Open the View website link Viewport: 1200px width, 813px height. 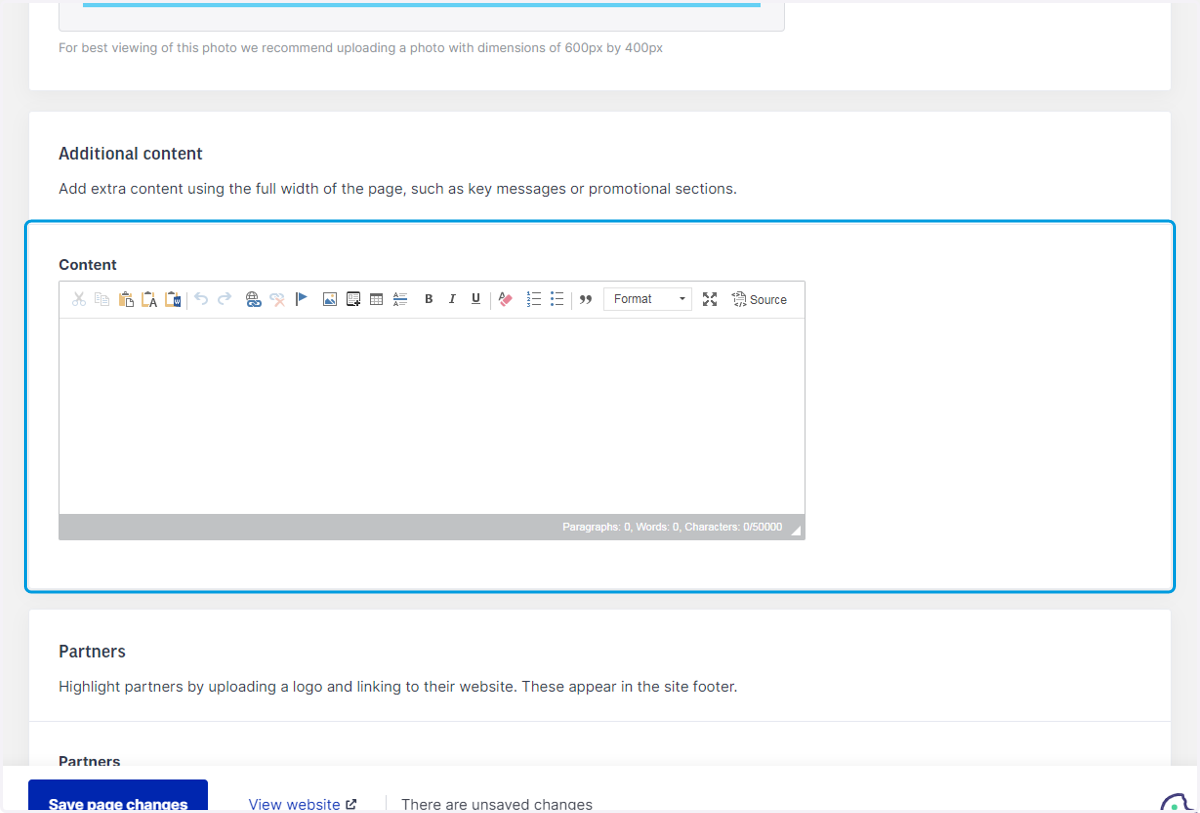302,804
